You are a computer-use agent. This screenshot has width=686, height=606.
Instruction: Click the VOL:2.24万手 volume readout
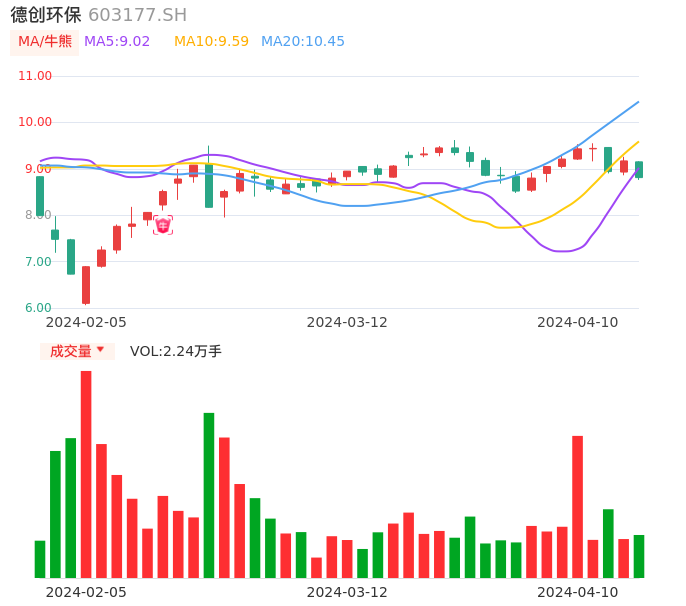(176, 351)
